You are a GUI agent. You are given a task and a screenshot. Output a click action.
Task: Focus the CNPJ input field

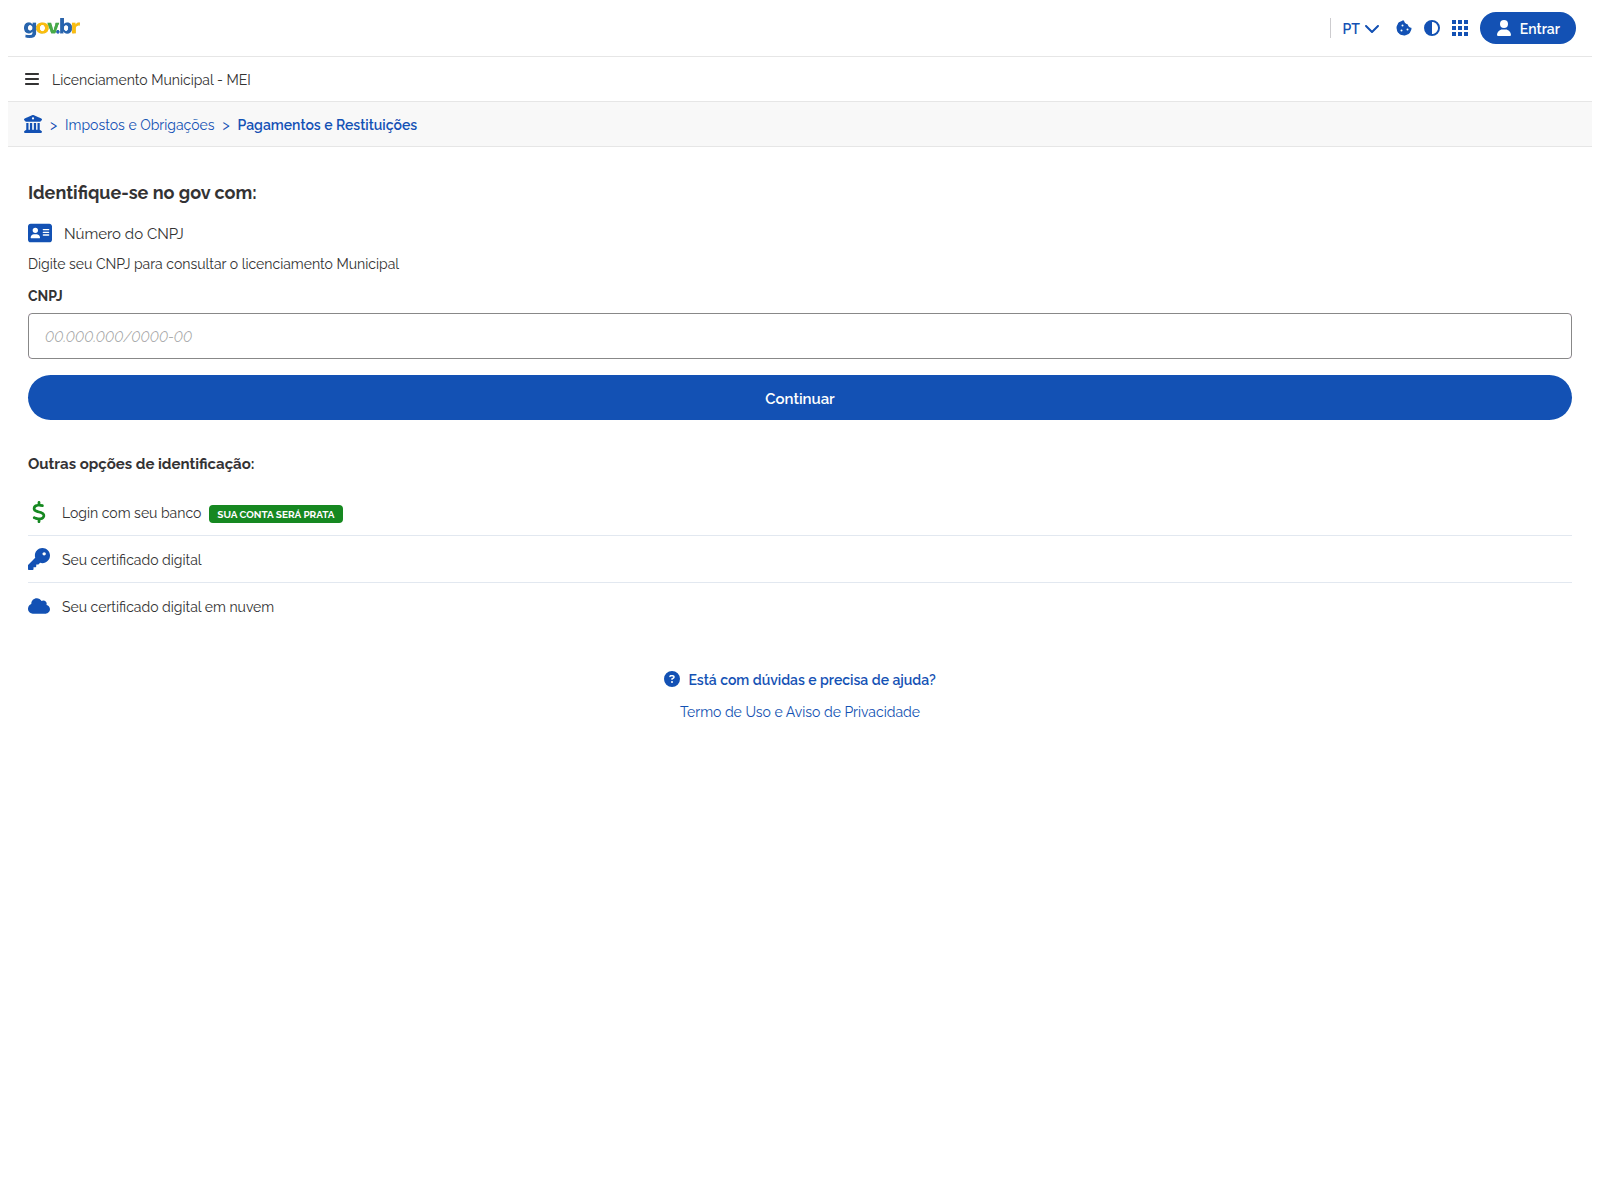coord(800,336)
